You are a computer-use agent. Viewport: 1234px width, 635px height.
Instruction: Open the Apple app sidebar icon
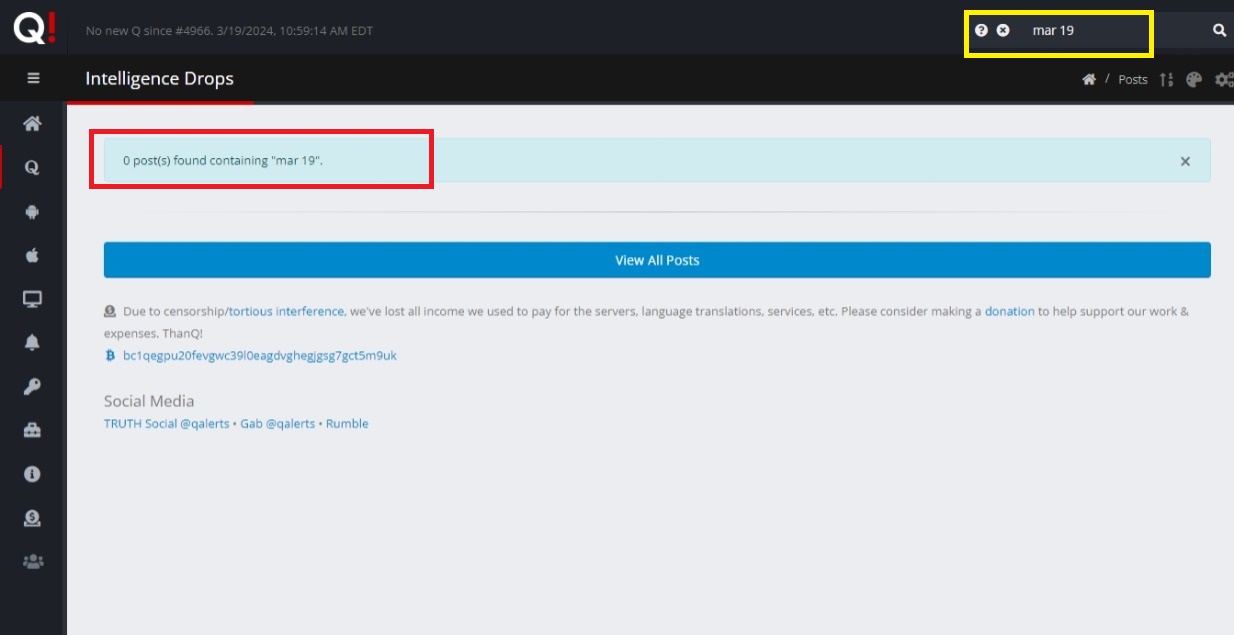click(32, 255)
